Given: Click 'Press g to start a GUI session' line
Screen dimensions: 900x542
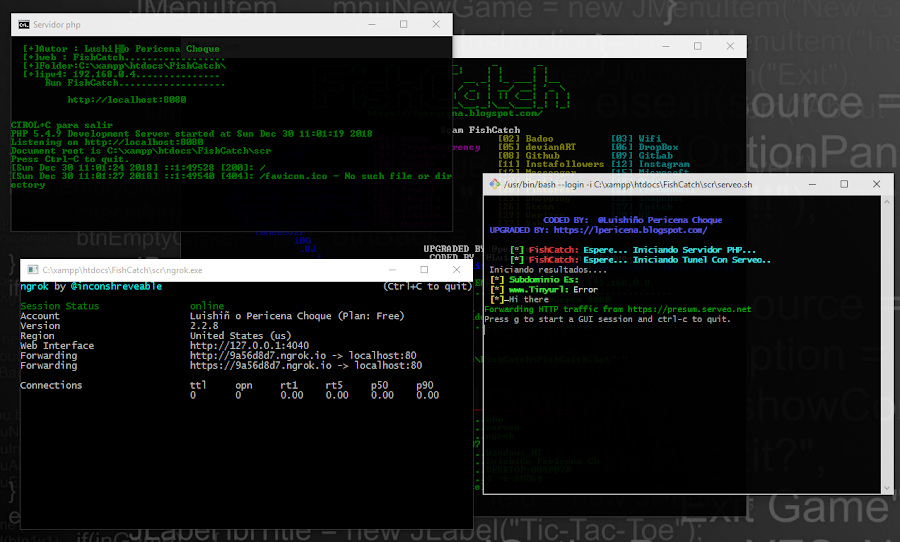Looking at the screenshot, I should (607, 319).
